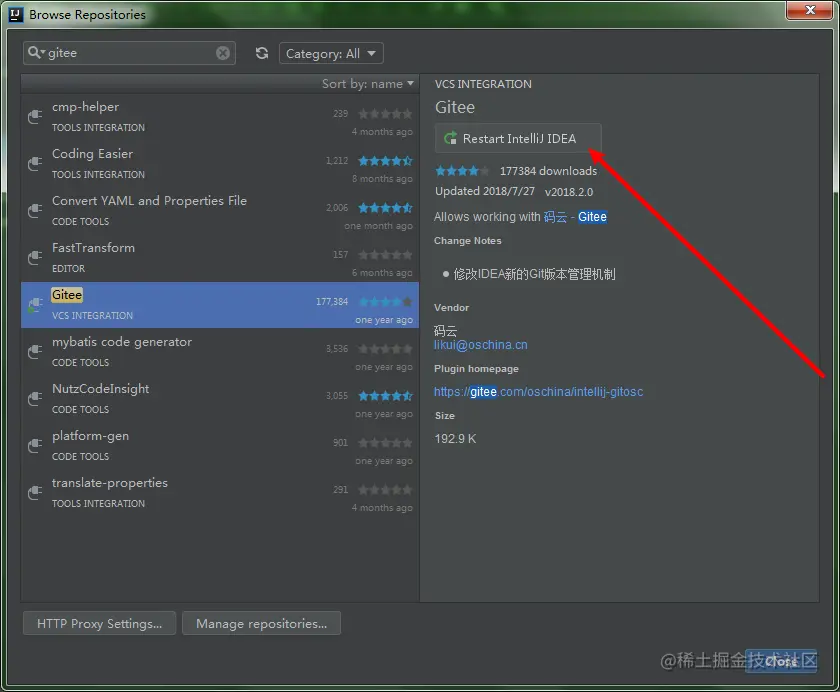
Task: Click Manage repositories button
Action: click(261, 623)
